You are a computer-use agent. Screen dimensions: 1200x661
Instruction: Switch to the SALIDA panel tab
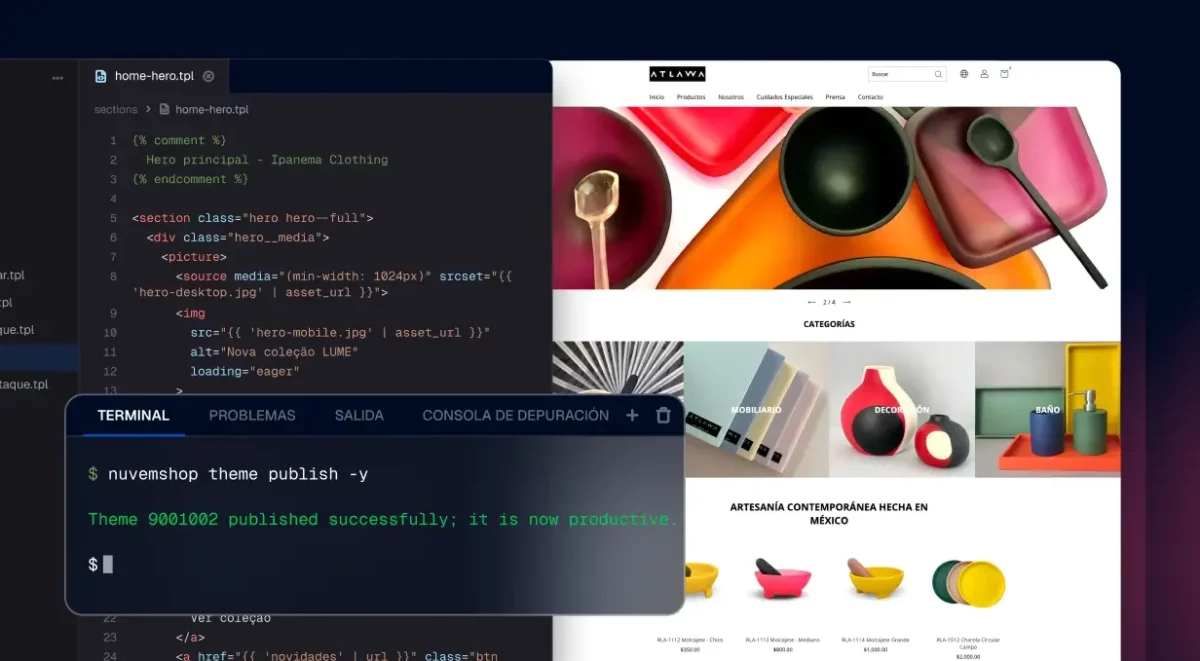tap(359, 415)
